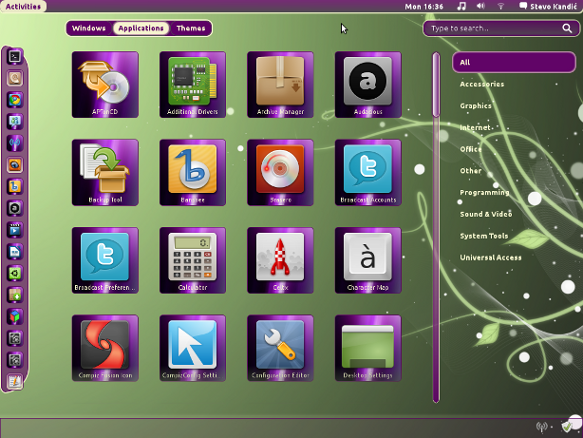Filter apps by Accessories

coord(482,84)
